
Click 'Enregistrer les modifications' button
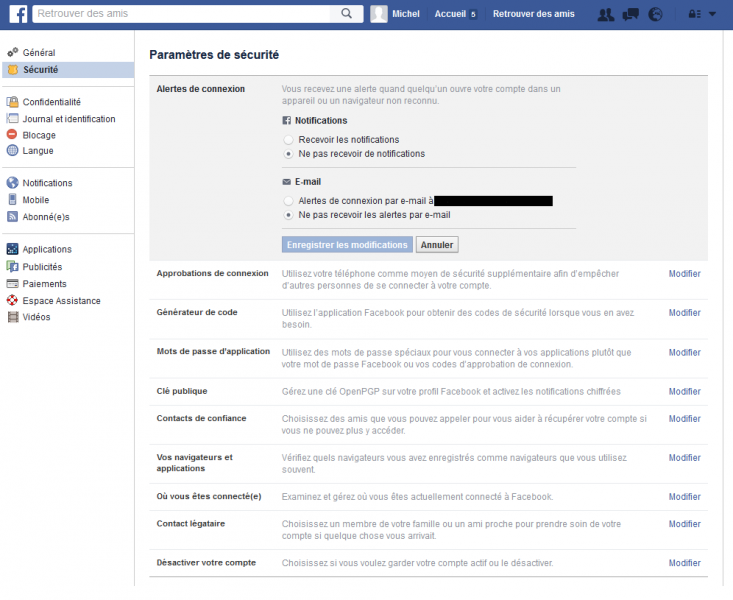[346, 245]
